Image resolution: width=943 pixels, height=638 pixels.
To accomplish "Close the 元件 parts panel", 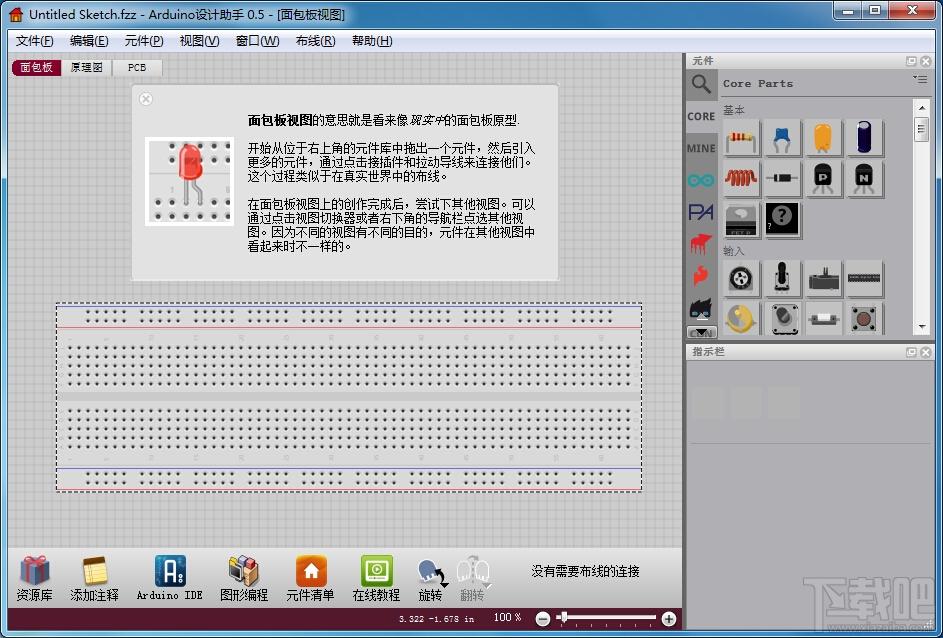I will tap(926, 61).
